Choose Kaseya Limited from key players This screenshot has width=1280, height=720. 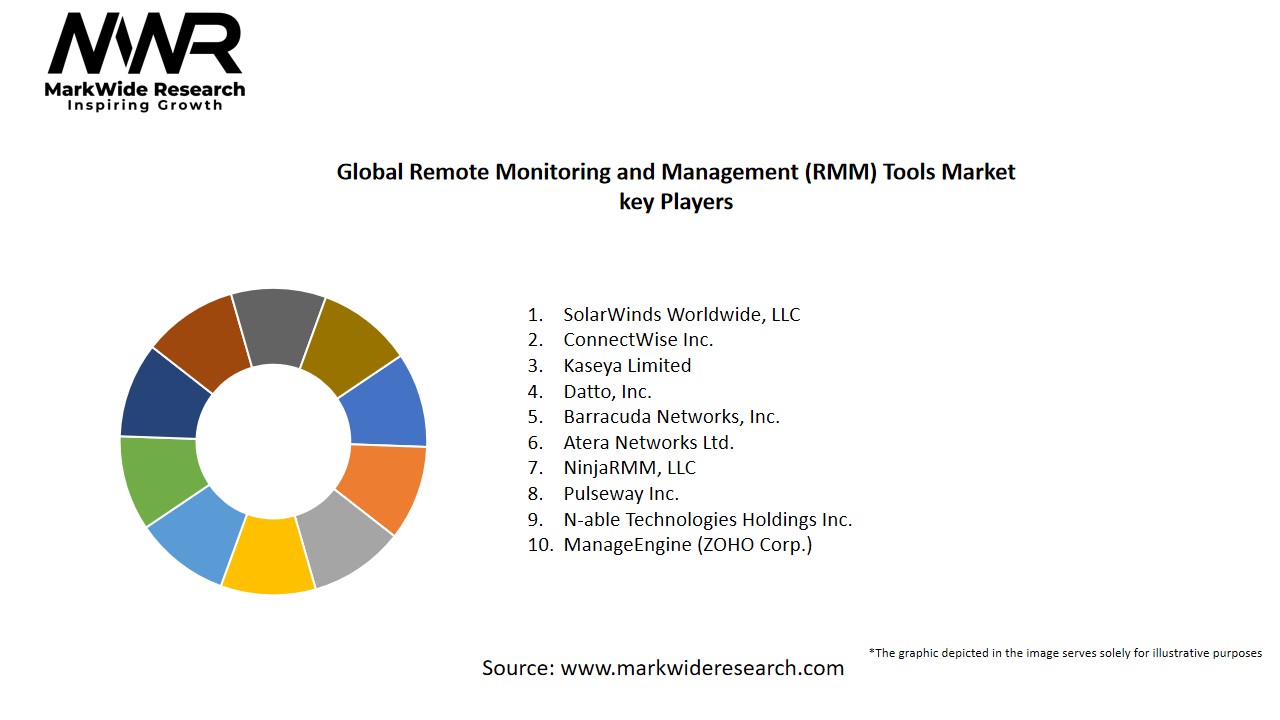627,365
